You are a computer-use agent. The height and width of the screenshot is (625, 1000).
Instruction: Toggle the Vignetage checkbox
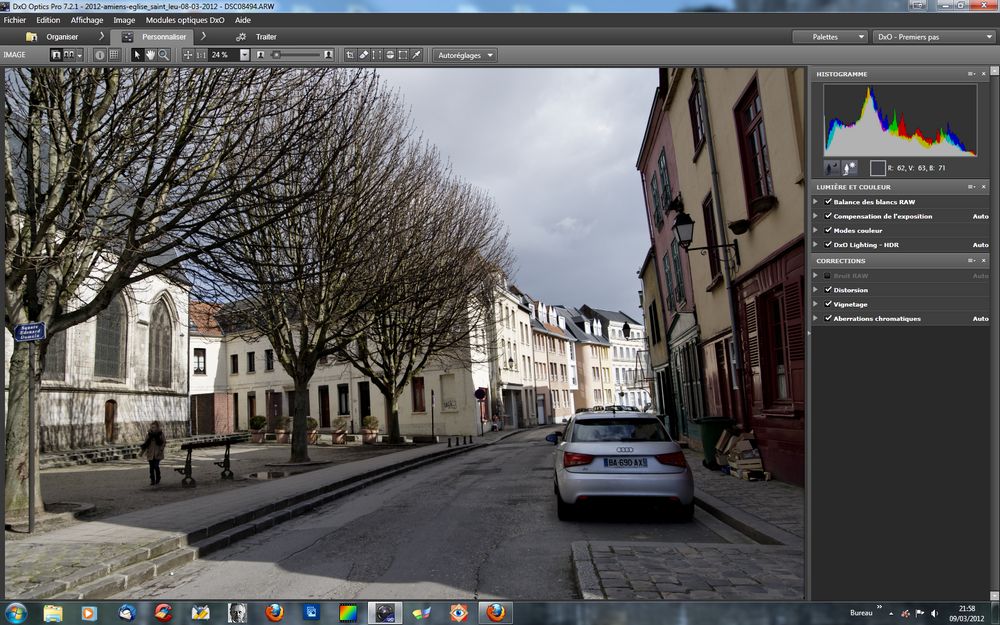click(828, 304)
